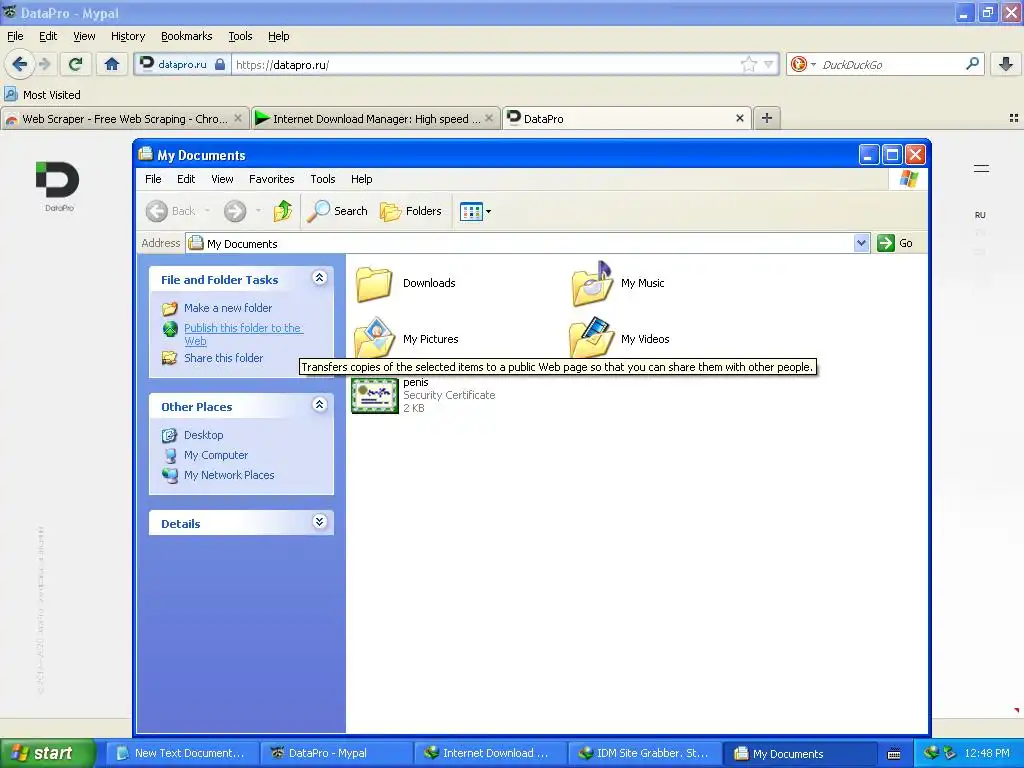Open My Documents Help menu
The image size is (1024, 768).
[361, 179]
